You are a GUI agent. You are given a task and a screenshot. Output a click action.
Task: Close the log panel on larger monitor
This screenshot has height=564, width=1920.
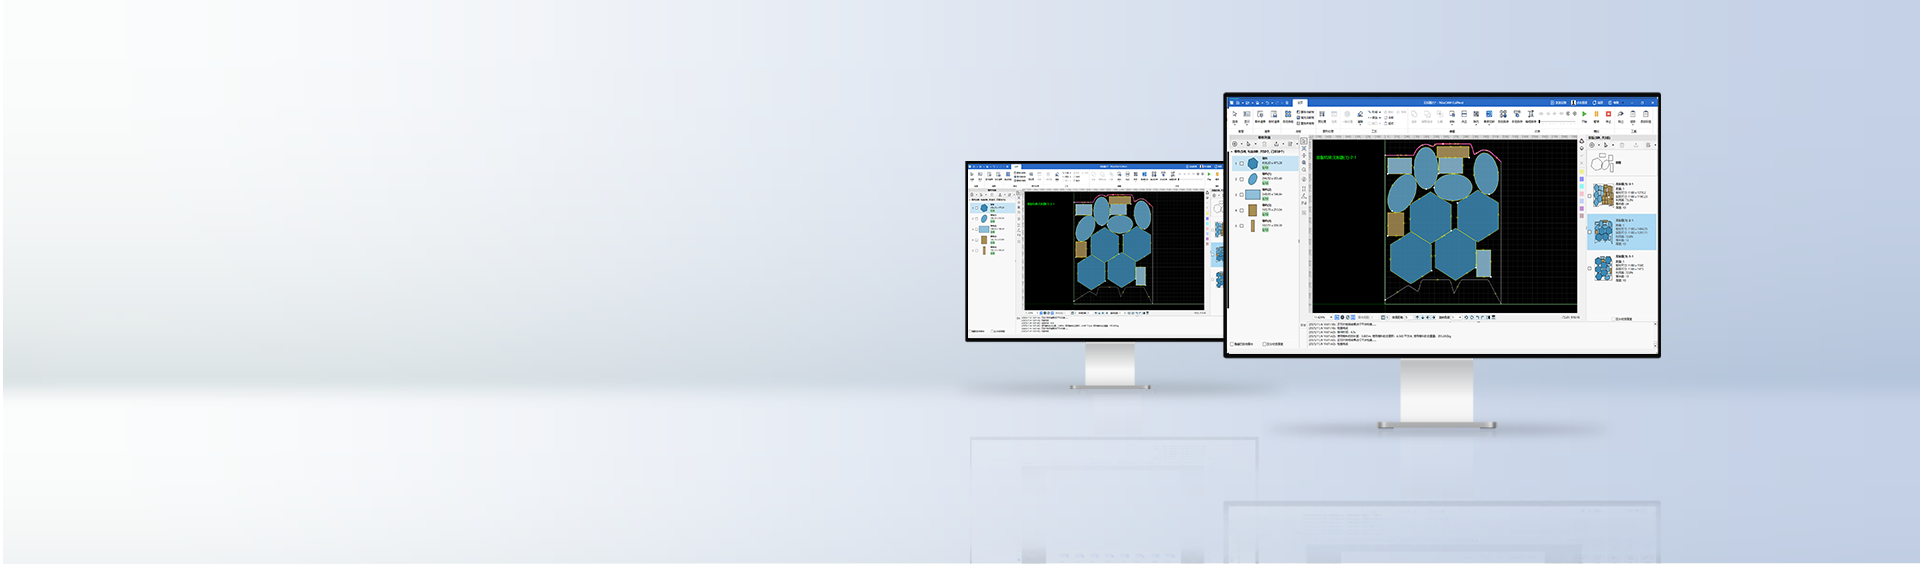coord(1655,324)
